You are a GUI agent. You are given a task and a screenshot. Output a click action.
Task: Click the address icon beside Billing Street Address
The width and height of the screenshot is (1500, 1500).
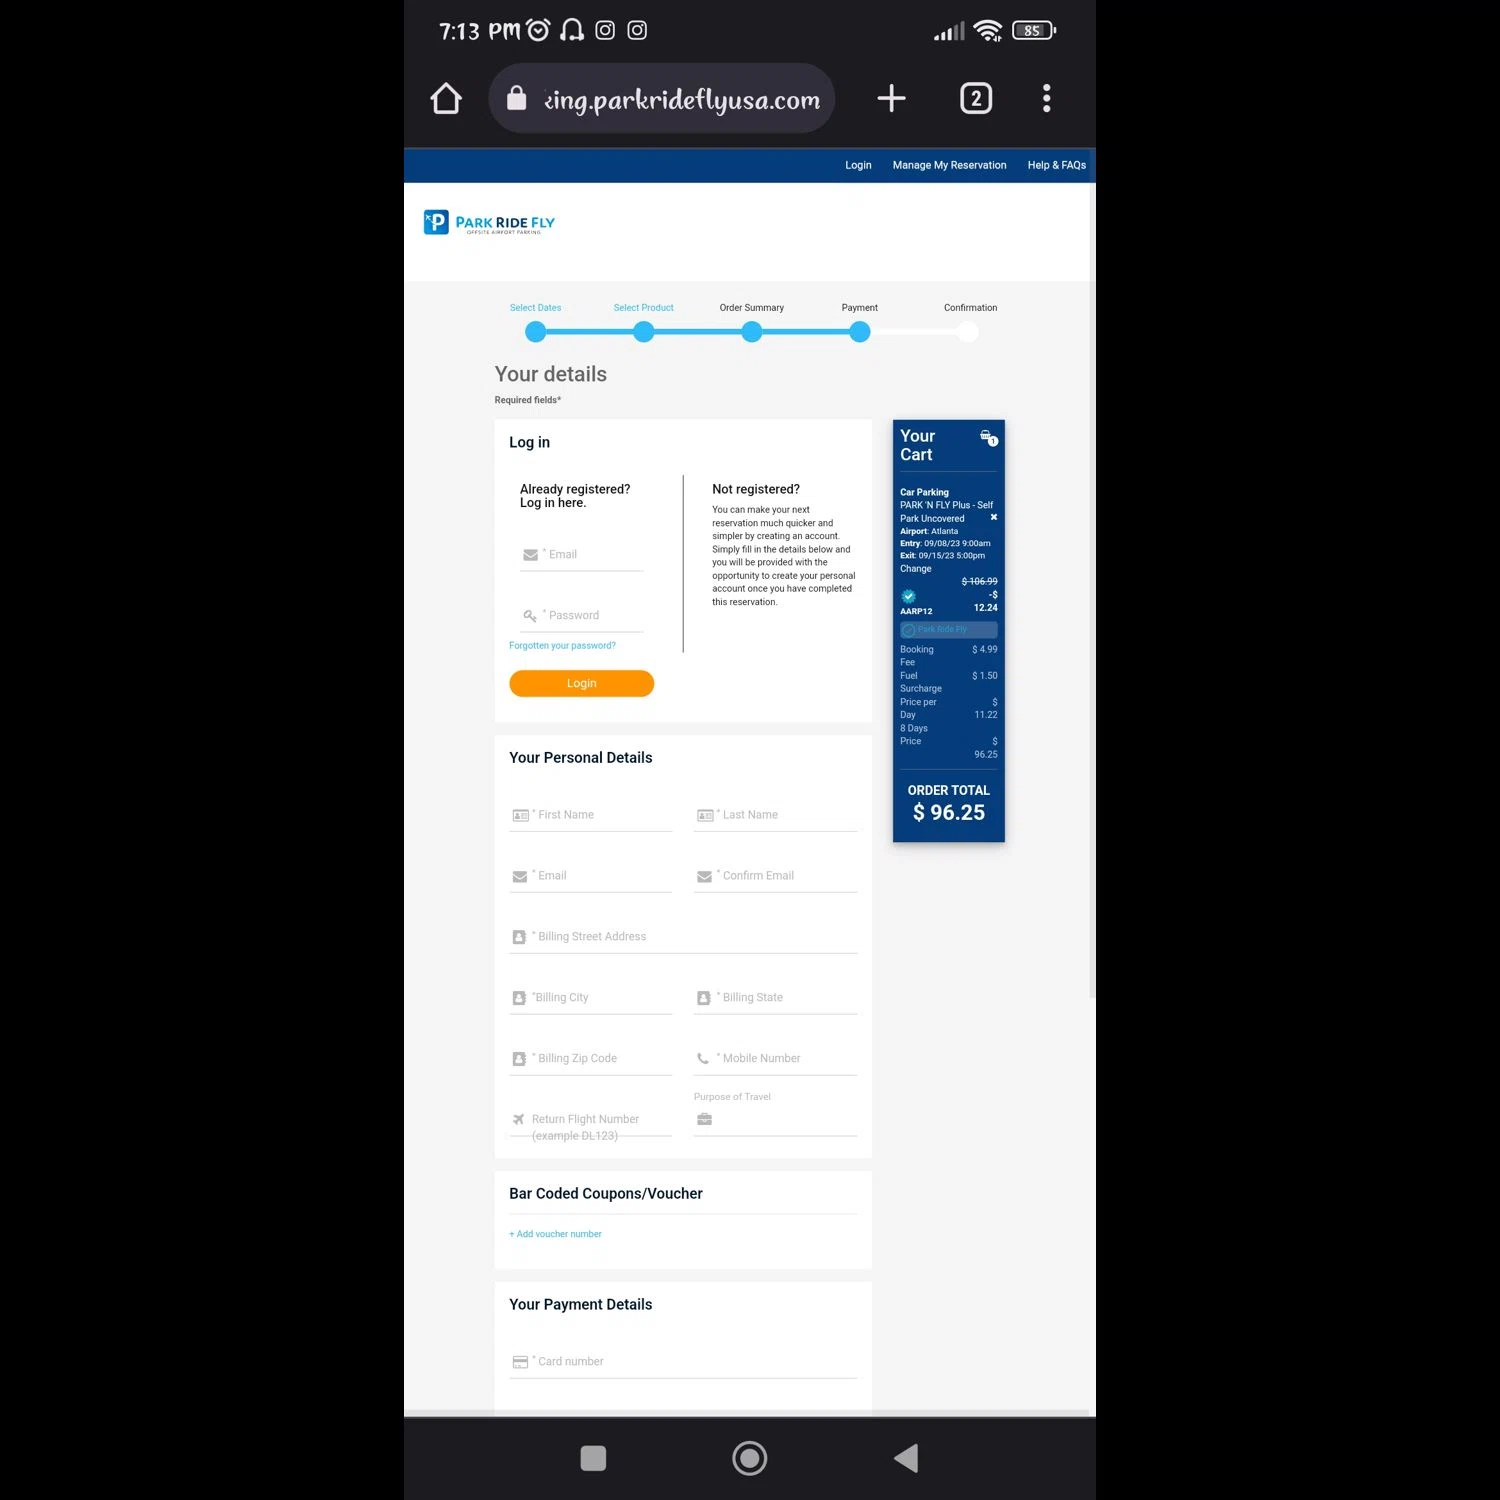pos(519,937)
